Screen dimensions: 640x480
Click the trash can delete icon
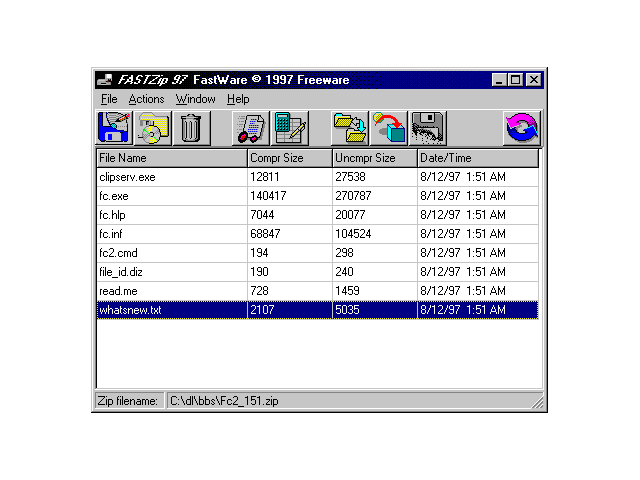pos(191,128)
